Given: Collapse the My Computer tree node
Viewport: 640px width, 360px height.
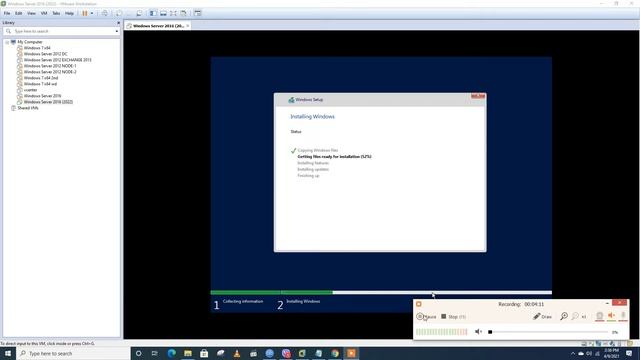Looking at the screenshot, I should point(7,42).
